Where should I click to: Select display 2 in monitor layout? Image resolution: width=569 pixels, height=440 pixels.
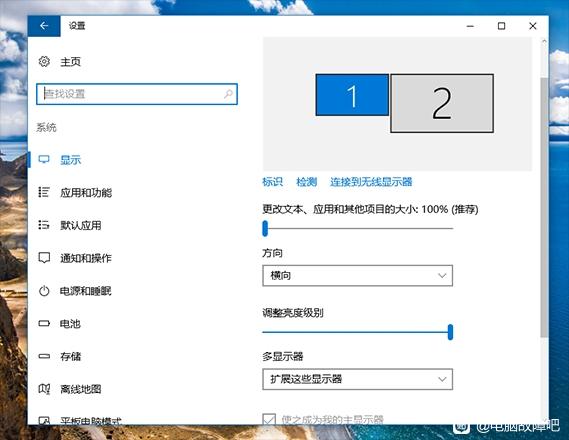tap(442, 103)
